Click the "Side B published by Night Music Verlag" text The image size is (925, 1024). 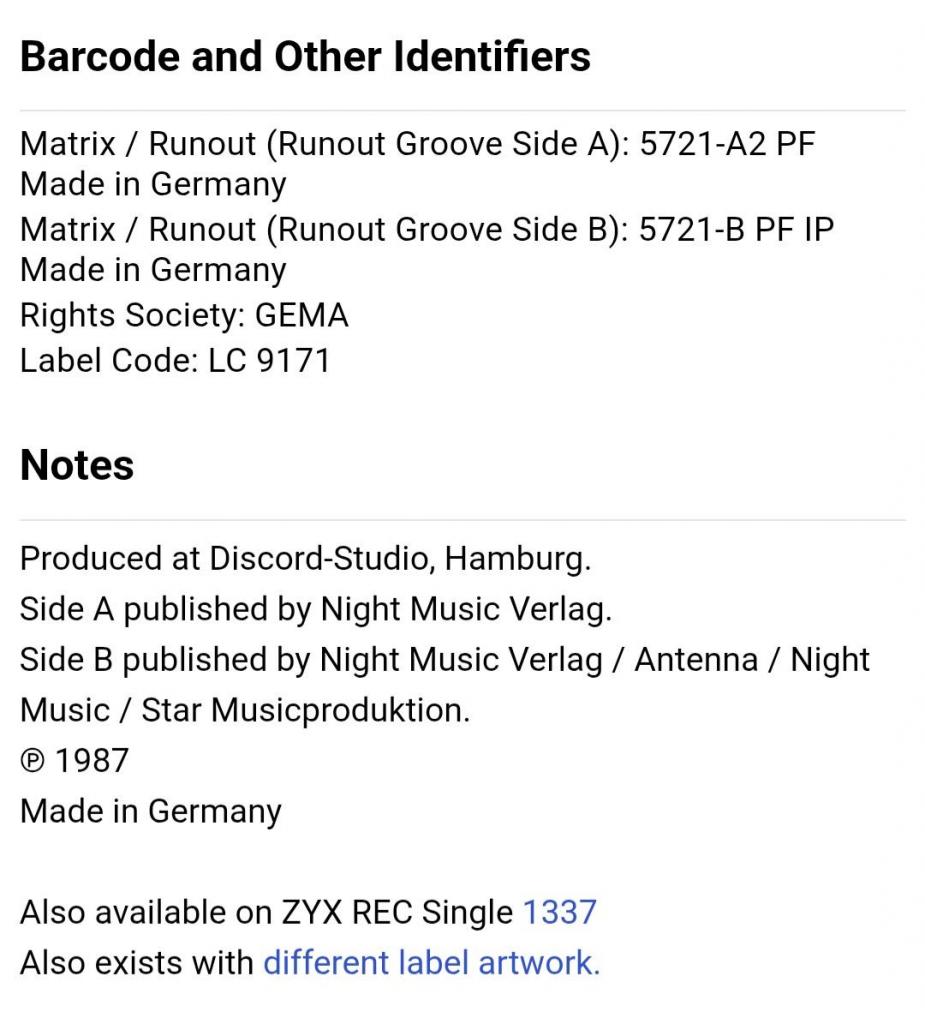point(311,660)
